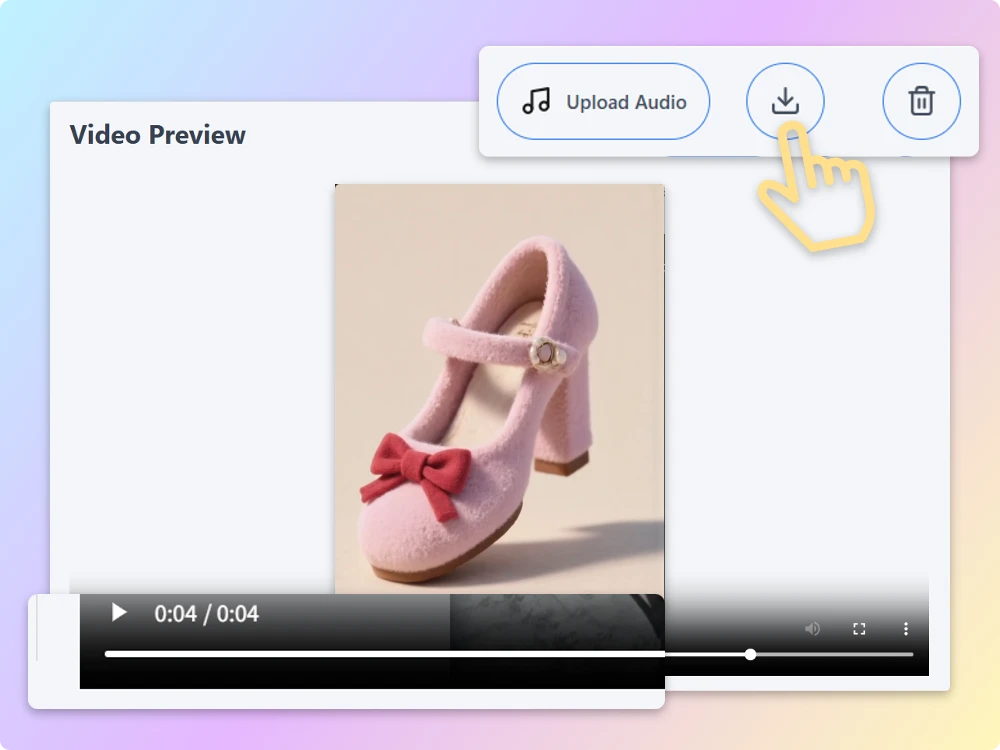
Task: Click the pink shoe video frame
Action: point(499,300)
